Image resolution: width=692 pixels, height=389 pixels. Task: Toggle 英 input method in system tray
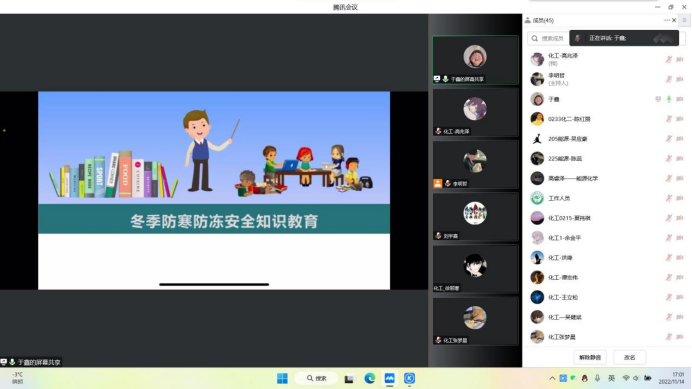pyautogui.click(x=611, y=378)
